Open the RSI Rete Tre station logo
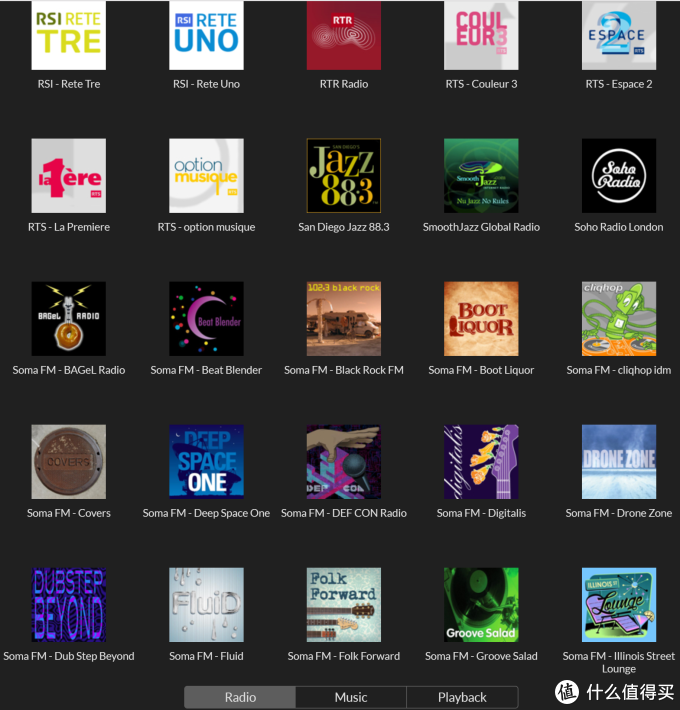 click(69, 35)
